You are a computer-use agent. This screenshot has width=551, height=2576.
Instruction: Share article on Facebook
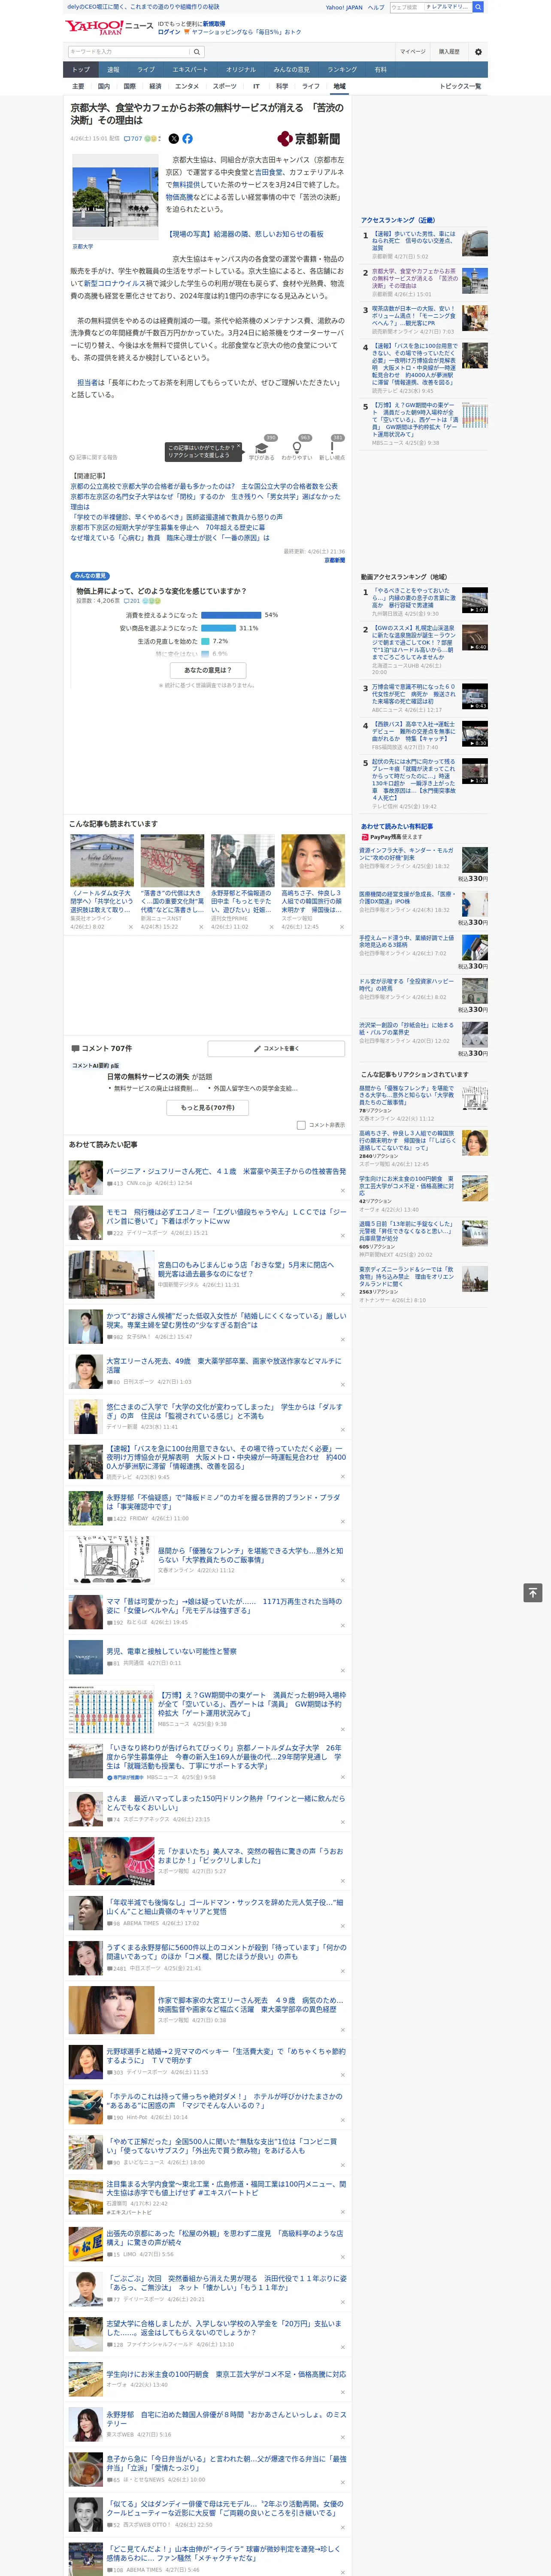pyautogui.click(x=187, y=139)
